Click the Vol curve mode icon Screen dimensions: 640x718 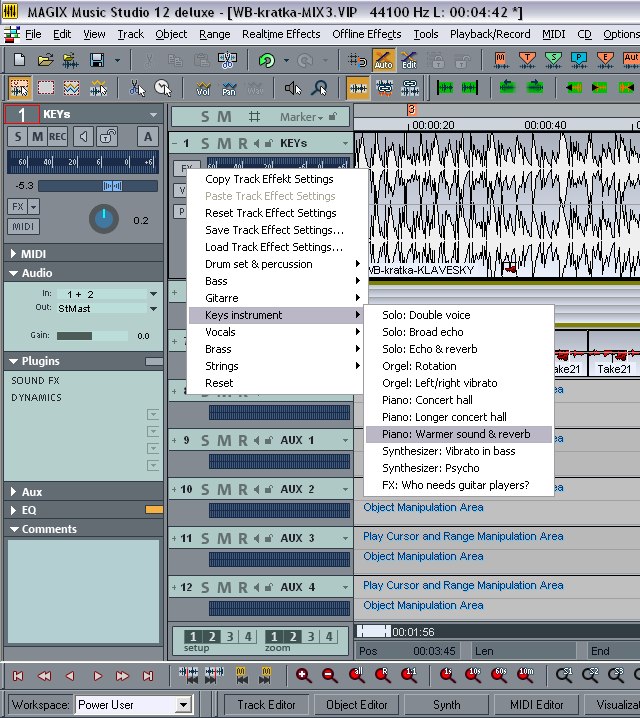[x=204, y=88]
